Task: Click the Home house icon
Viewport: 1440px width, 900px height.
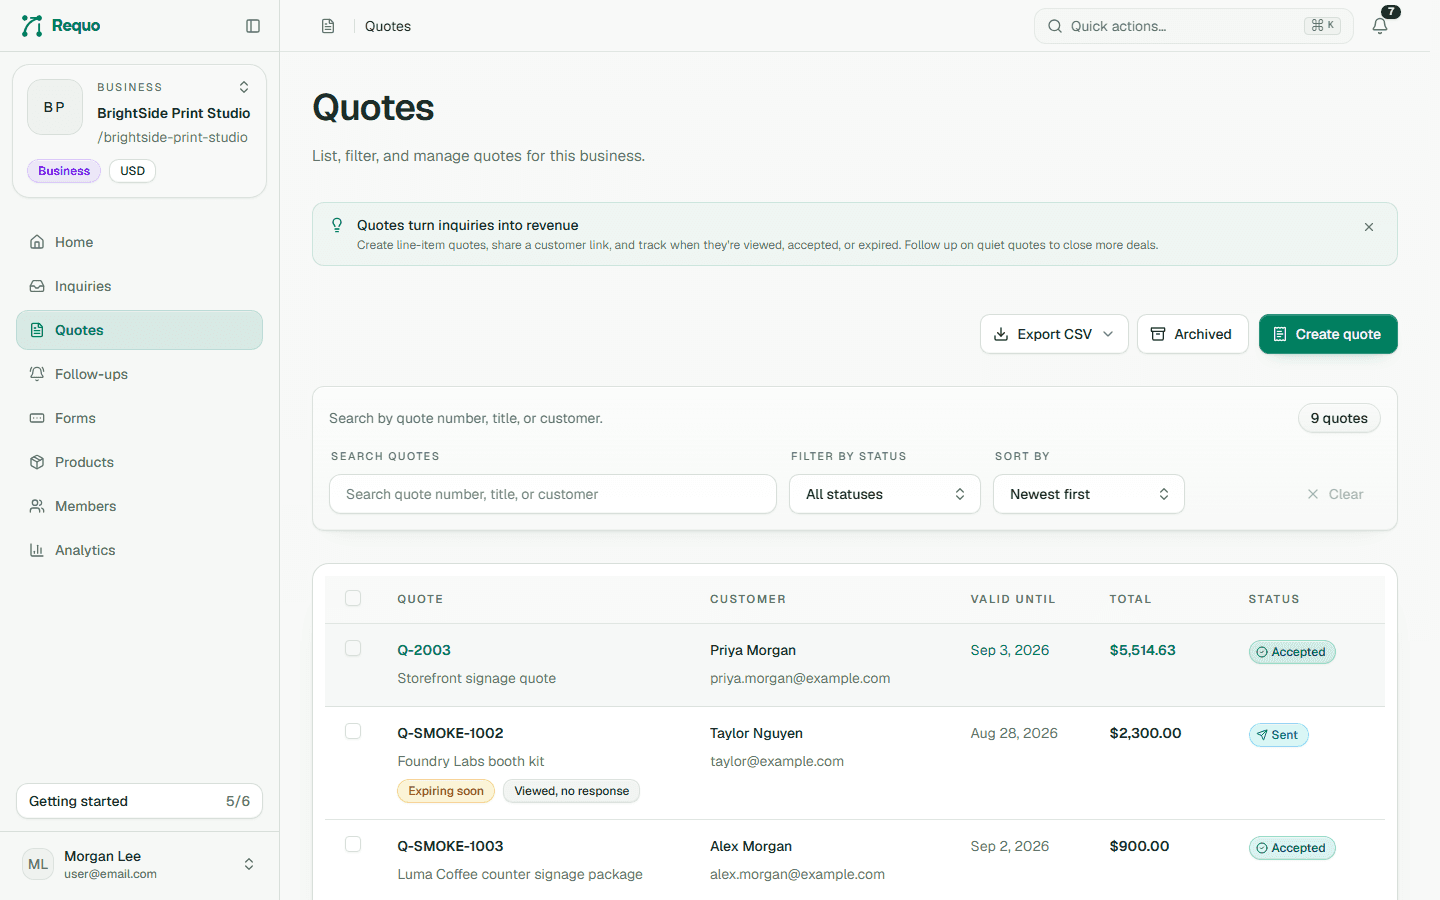Action: pyautogui.click(x=37, y=242)
